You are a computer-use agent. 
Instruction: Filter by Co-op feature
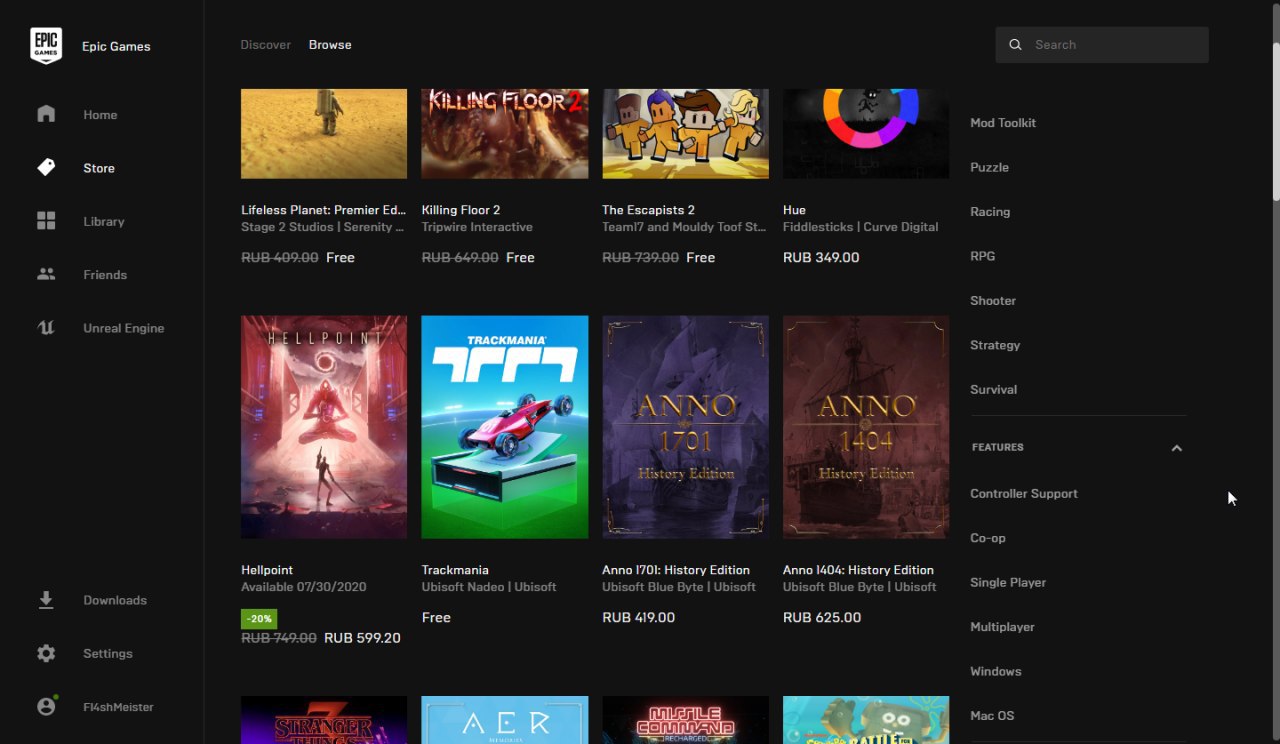(x=988, y=538)
